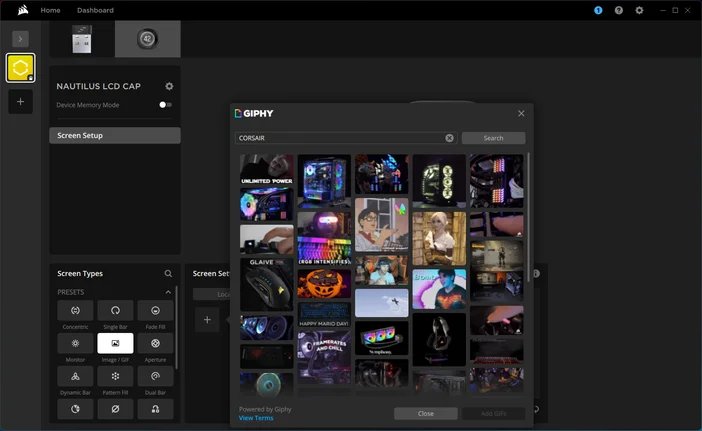
Task: Pick the Pattern Fill preset
Action: tap(115, 376)
